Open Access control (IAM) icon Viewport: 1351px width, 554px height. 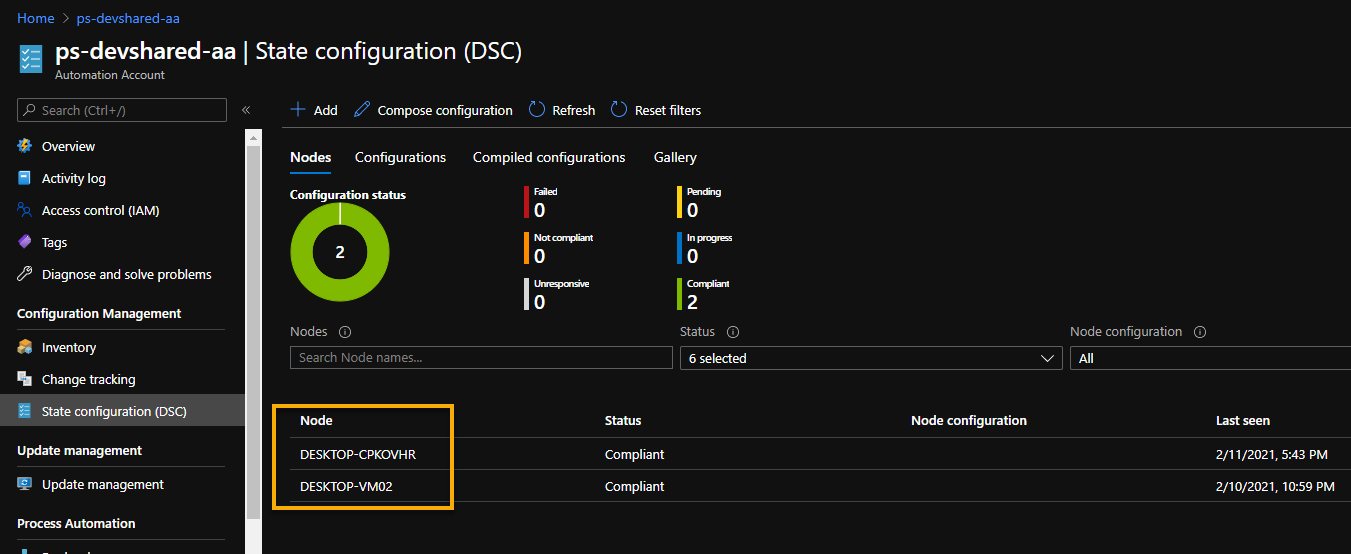click(x=25, y=210)
